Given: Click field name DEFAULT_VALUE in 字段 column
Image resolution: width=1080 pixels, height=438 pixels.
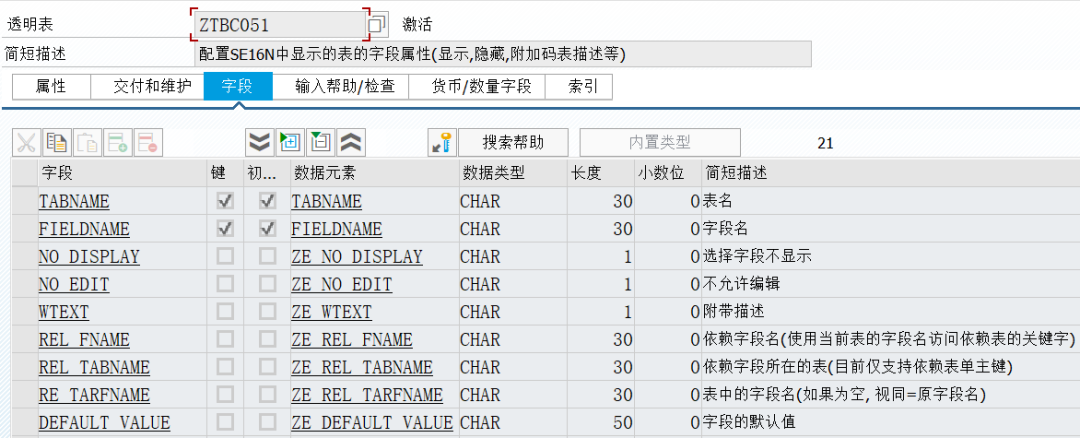Looking at the screenshot, I should (104, 422).
